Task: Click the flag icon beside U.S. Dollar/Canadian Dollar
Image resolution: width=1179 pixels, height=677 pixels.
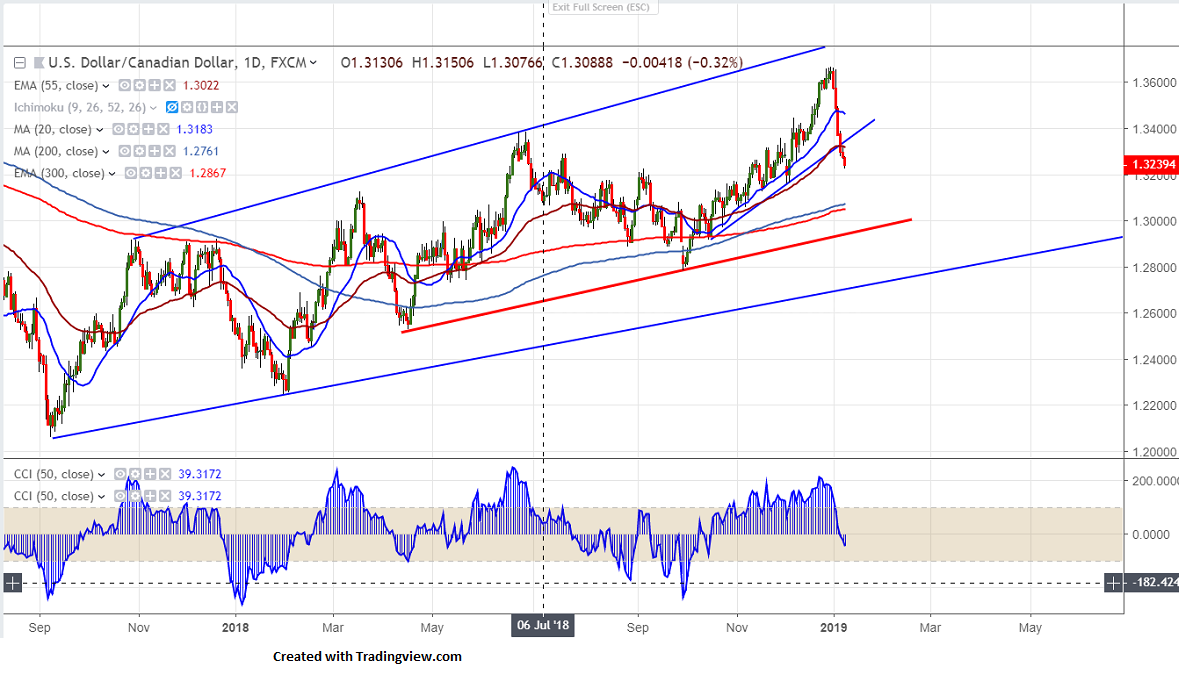Action: coord(38,62)
